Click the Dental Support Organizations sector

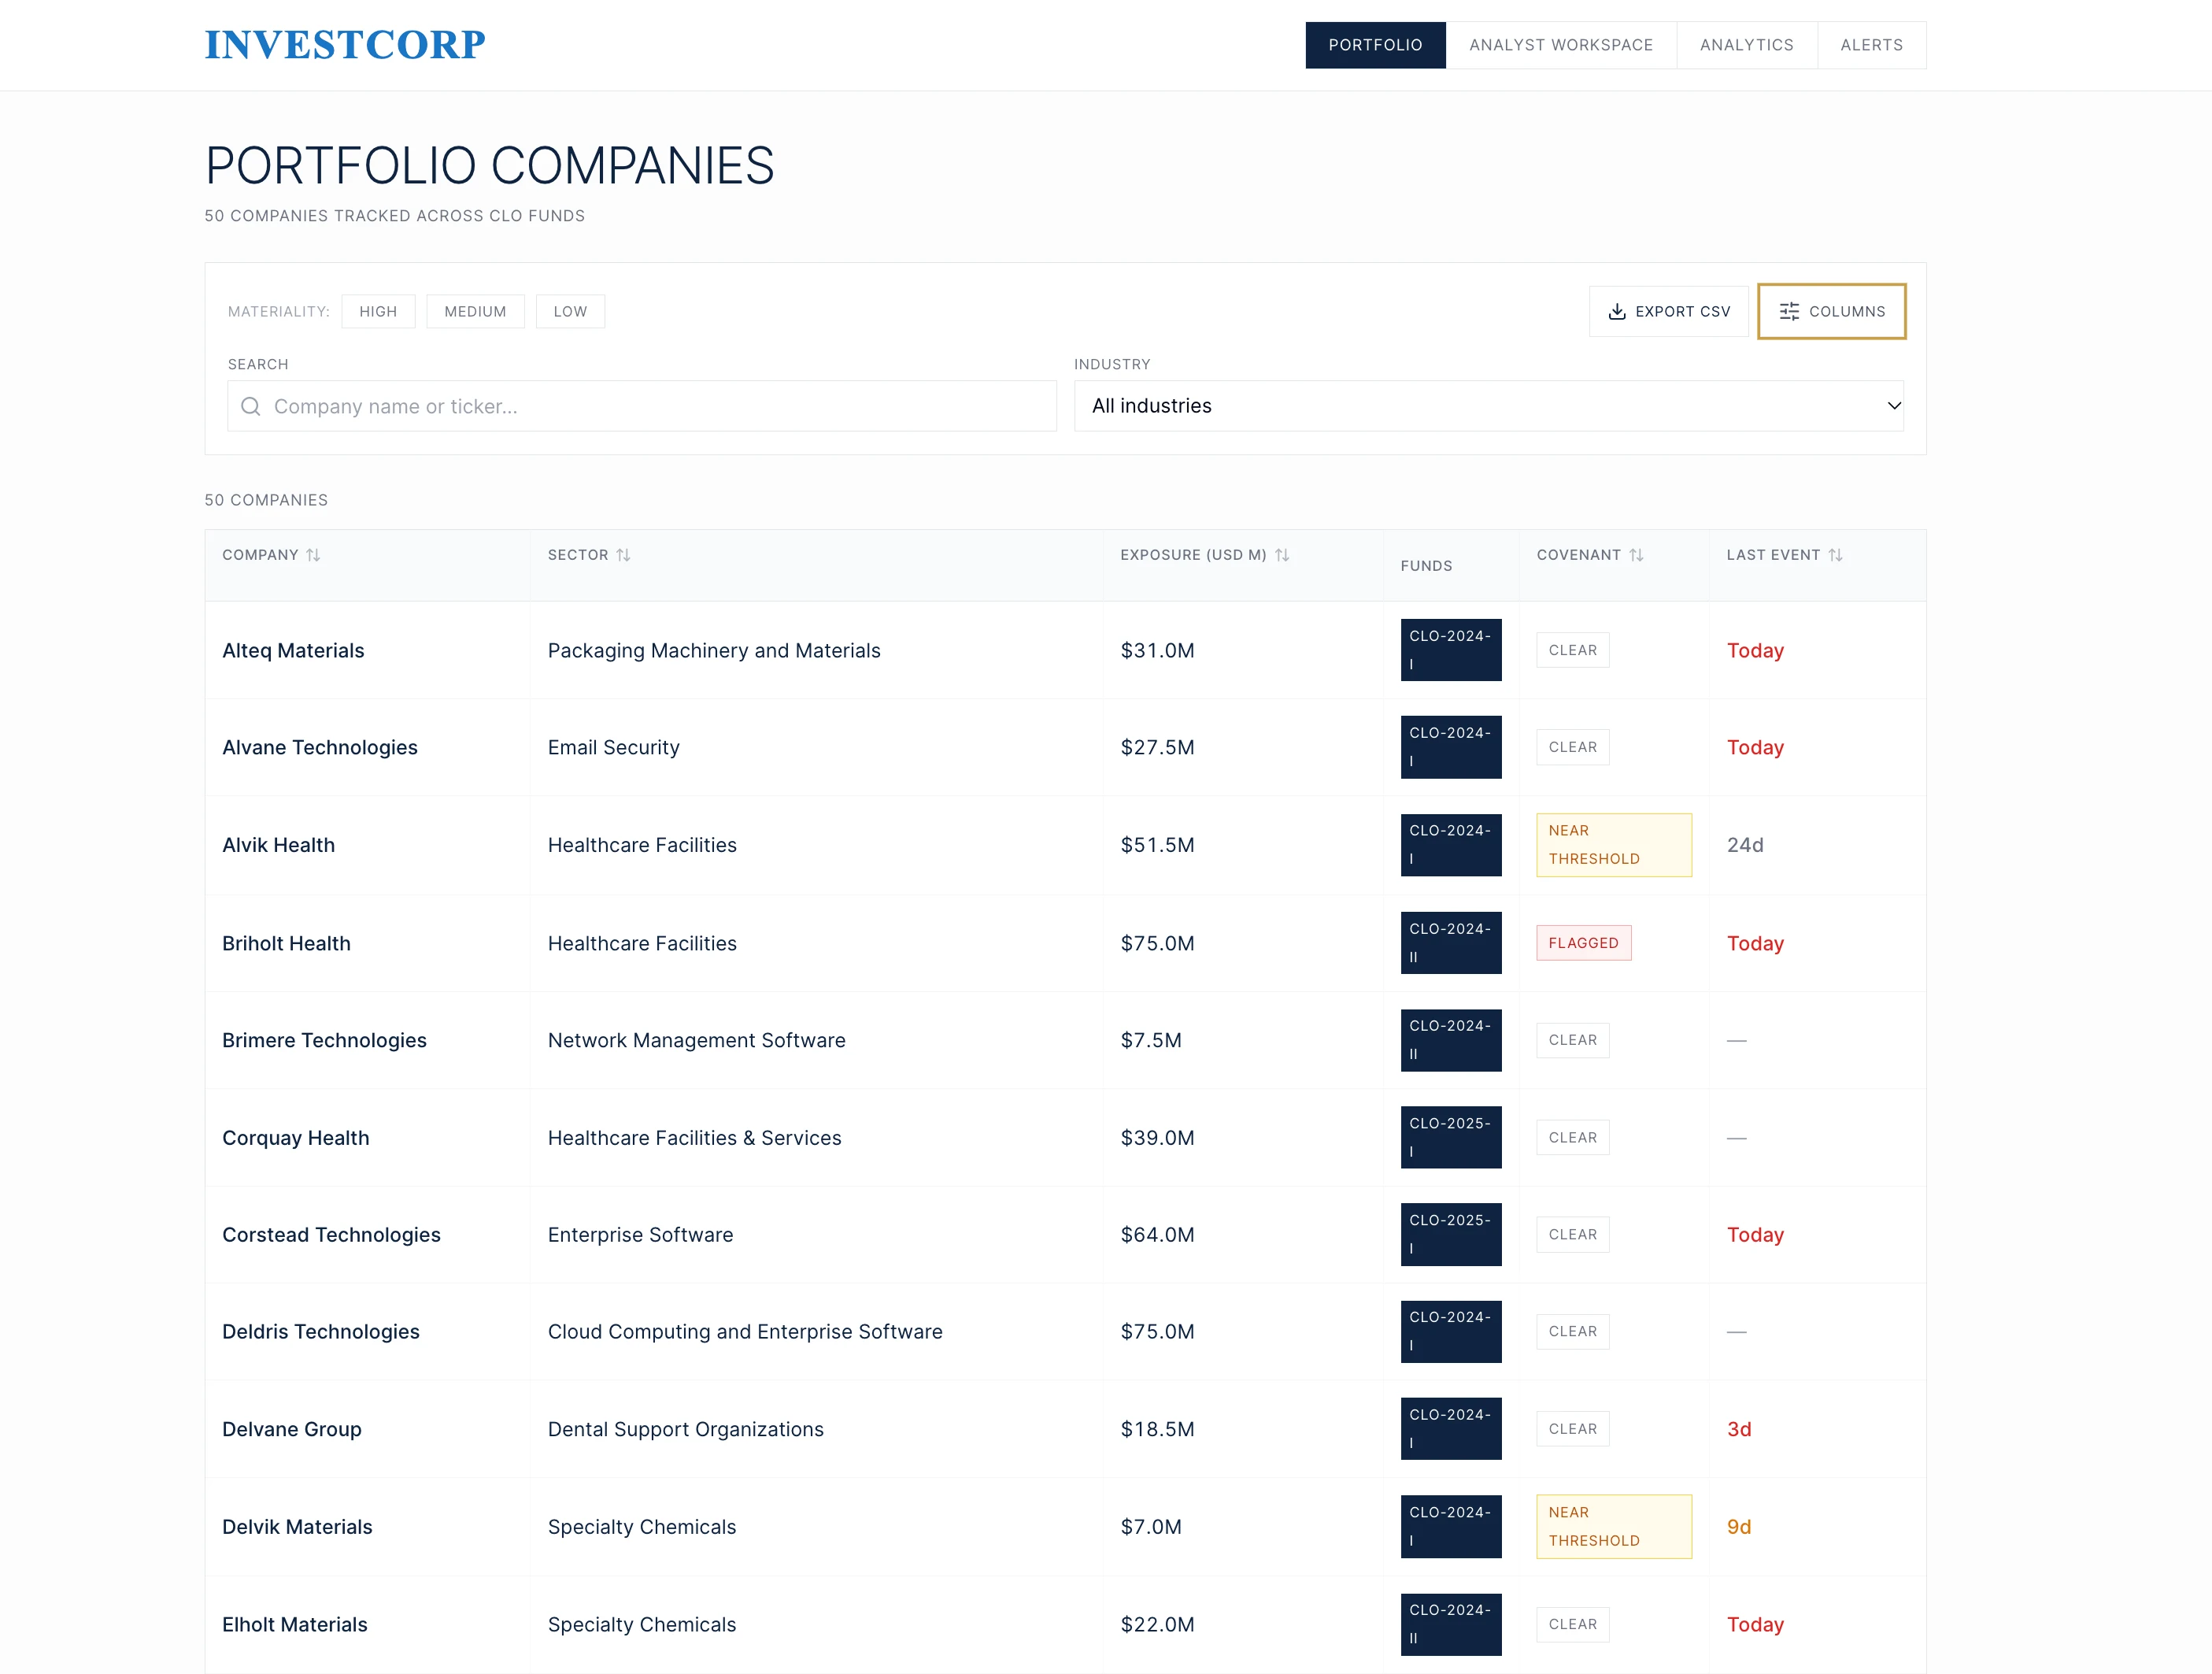(686, 1429)
